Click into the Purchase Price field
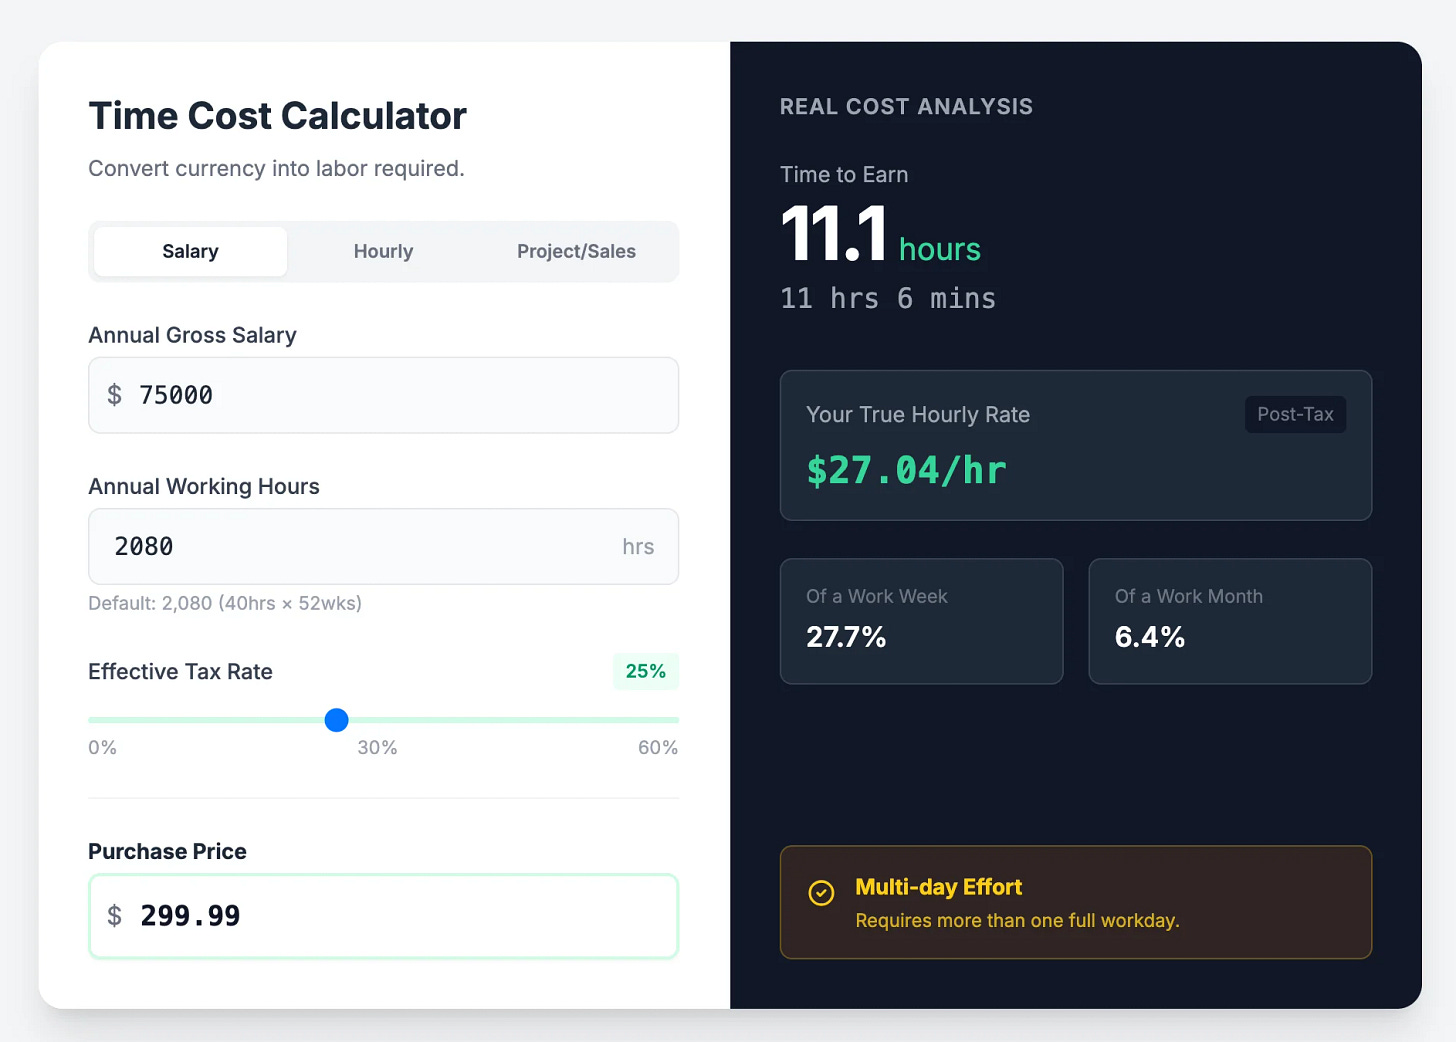 coord(383,916)
